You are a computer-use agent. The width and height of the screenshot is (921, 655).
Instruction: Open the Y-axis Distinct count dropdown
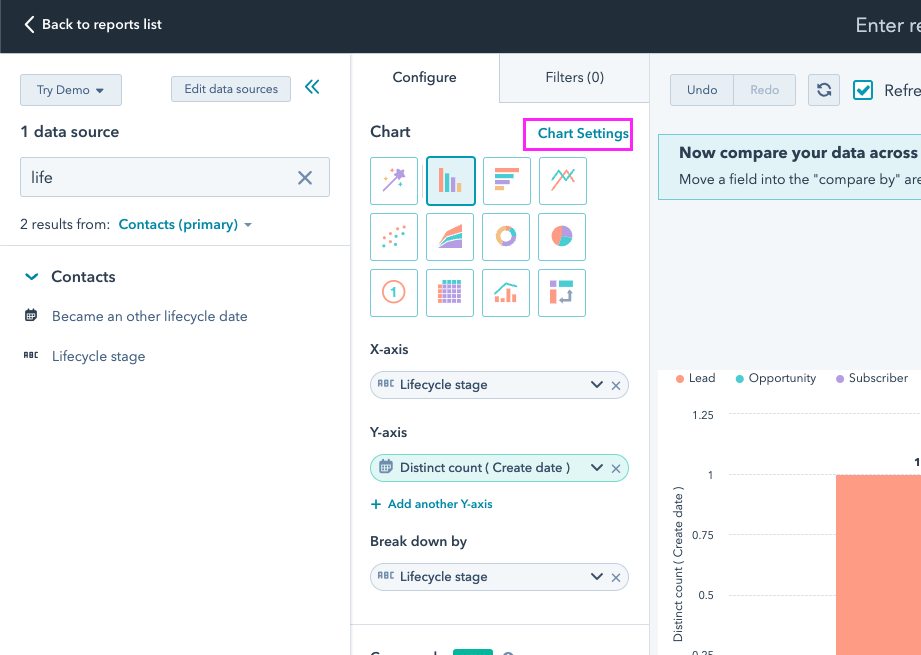pos(596,467)
